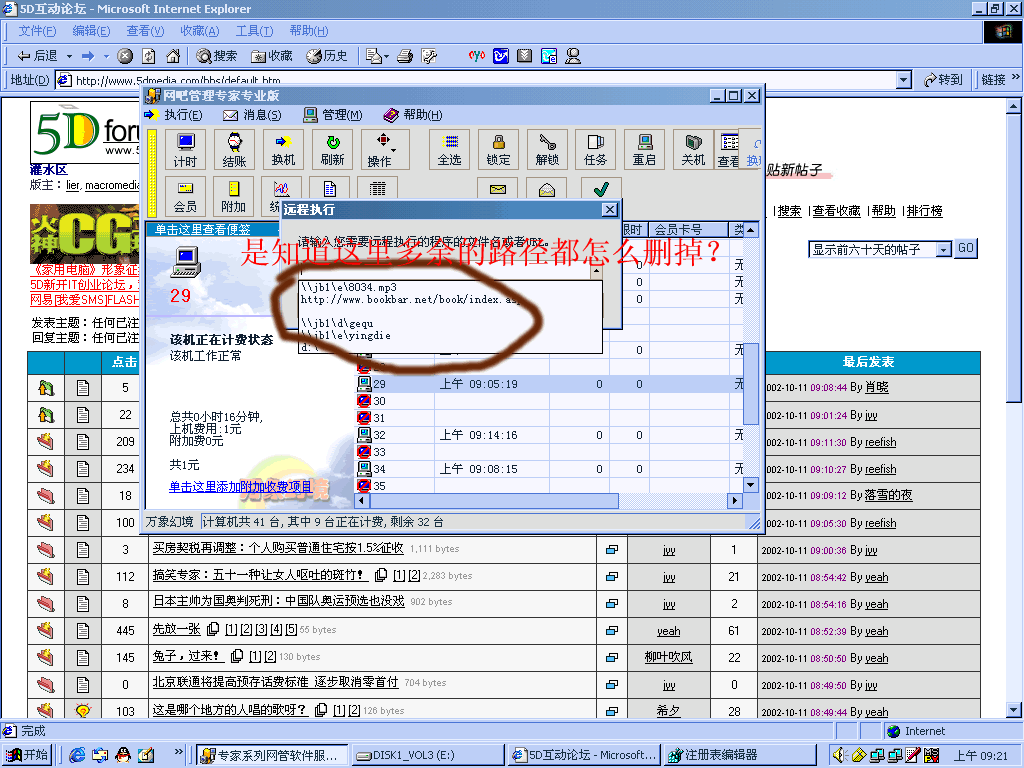Viewport: 1024px width, 768px height.
Task: Click the 锁定 padlock icon
Action: point(498,149)
